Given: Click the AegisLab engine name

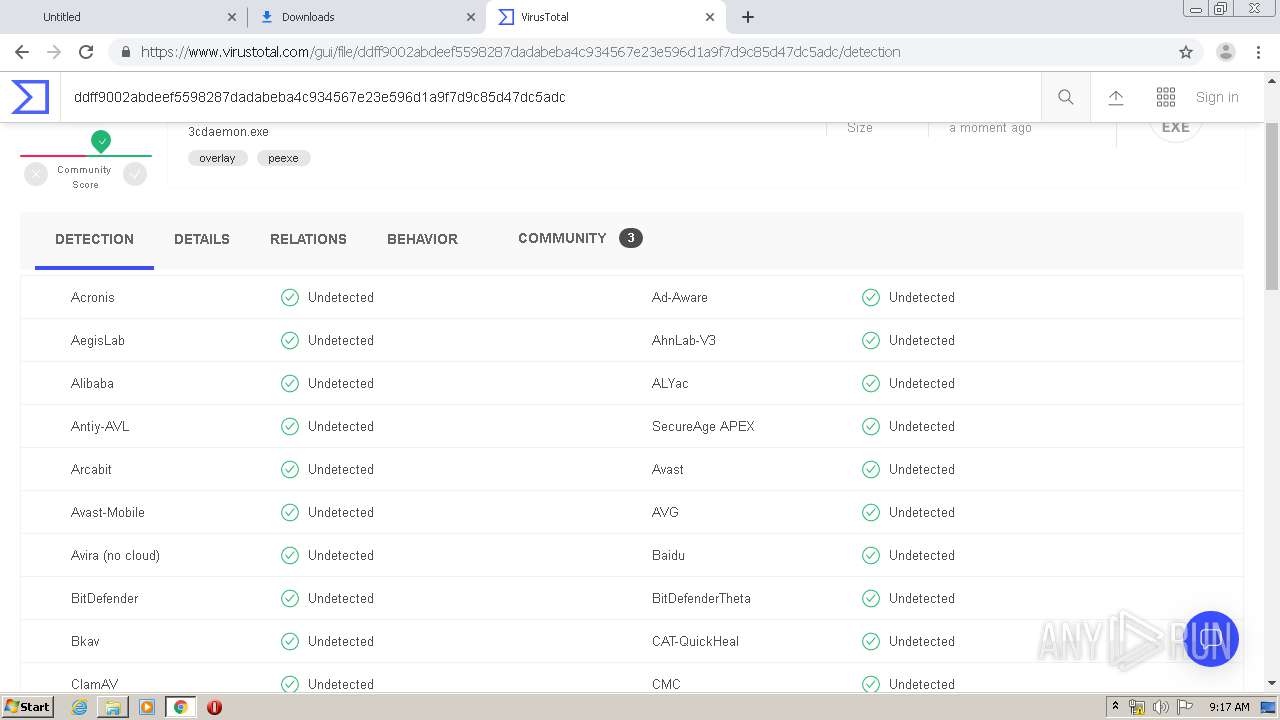Looking at the screenshot, I should coord(98,340).
